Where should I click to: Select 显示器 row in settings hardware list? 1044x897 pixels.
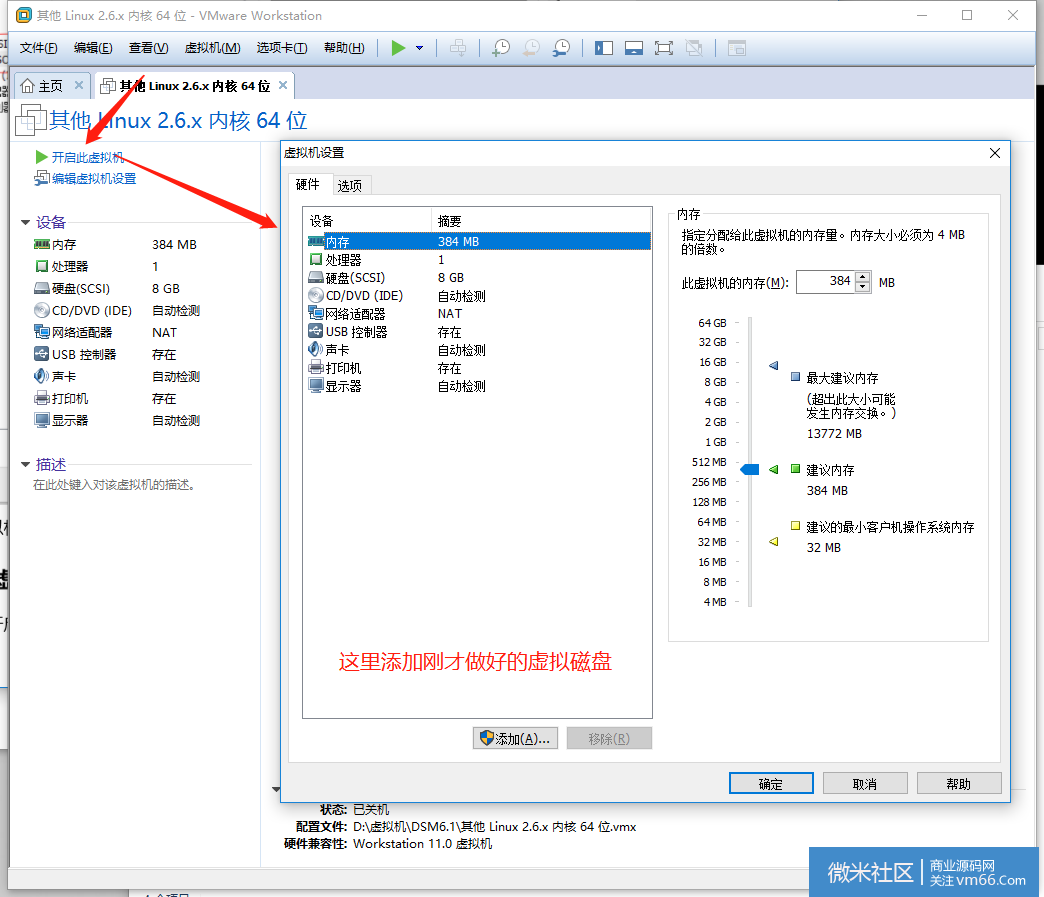(x=478, y=386)
